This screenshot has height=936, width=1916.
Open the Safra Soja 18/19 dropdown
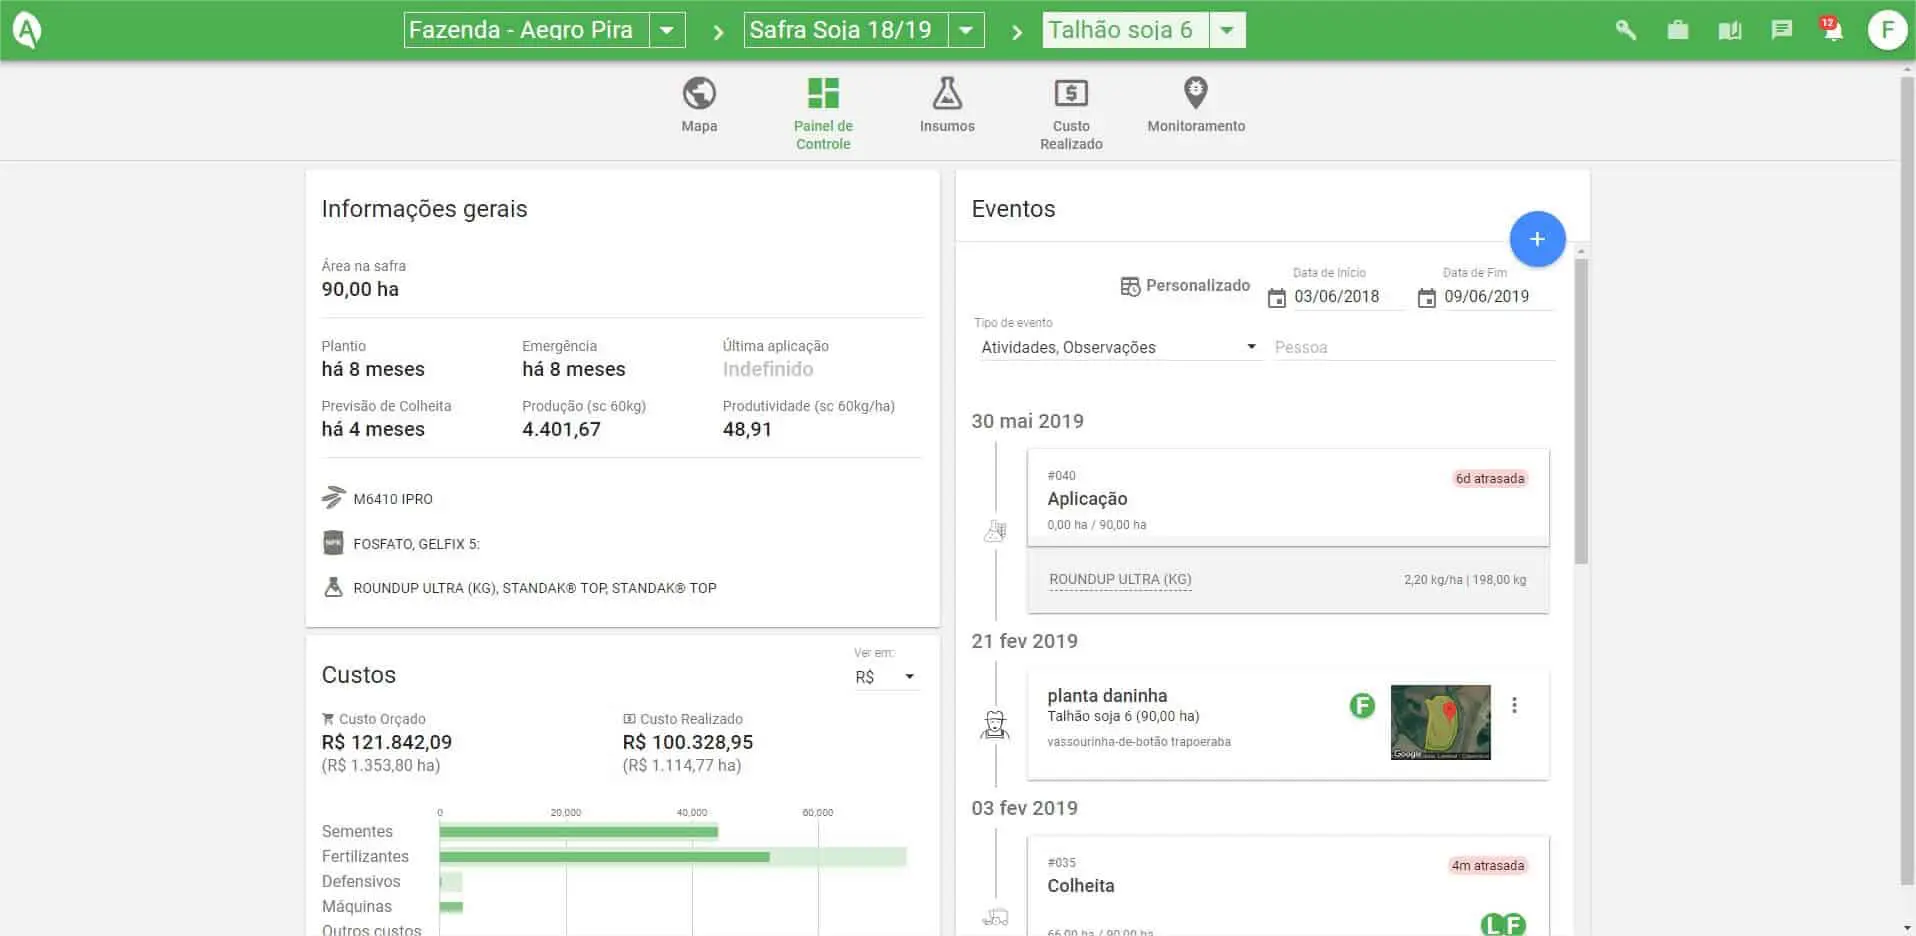click(965, 29)
